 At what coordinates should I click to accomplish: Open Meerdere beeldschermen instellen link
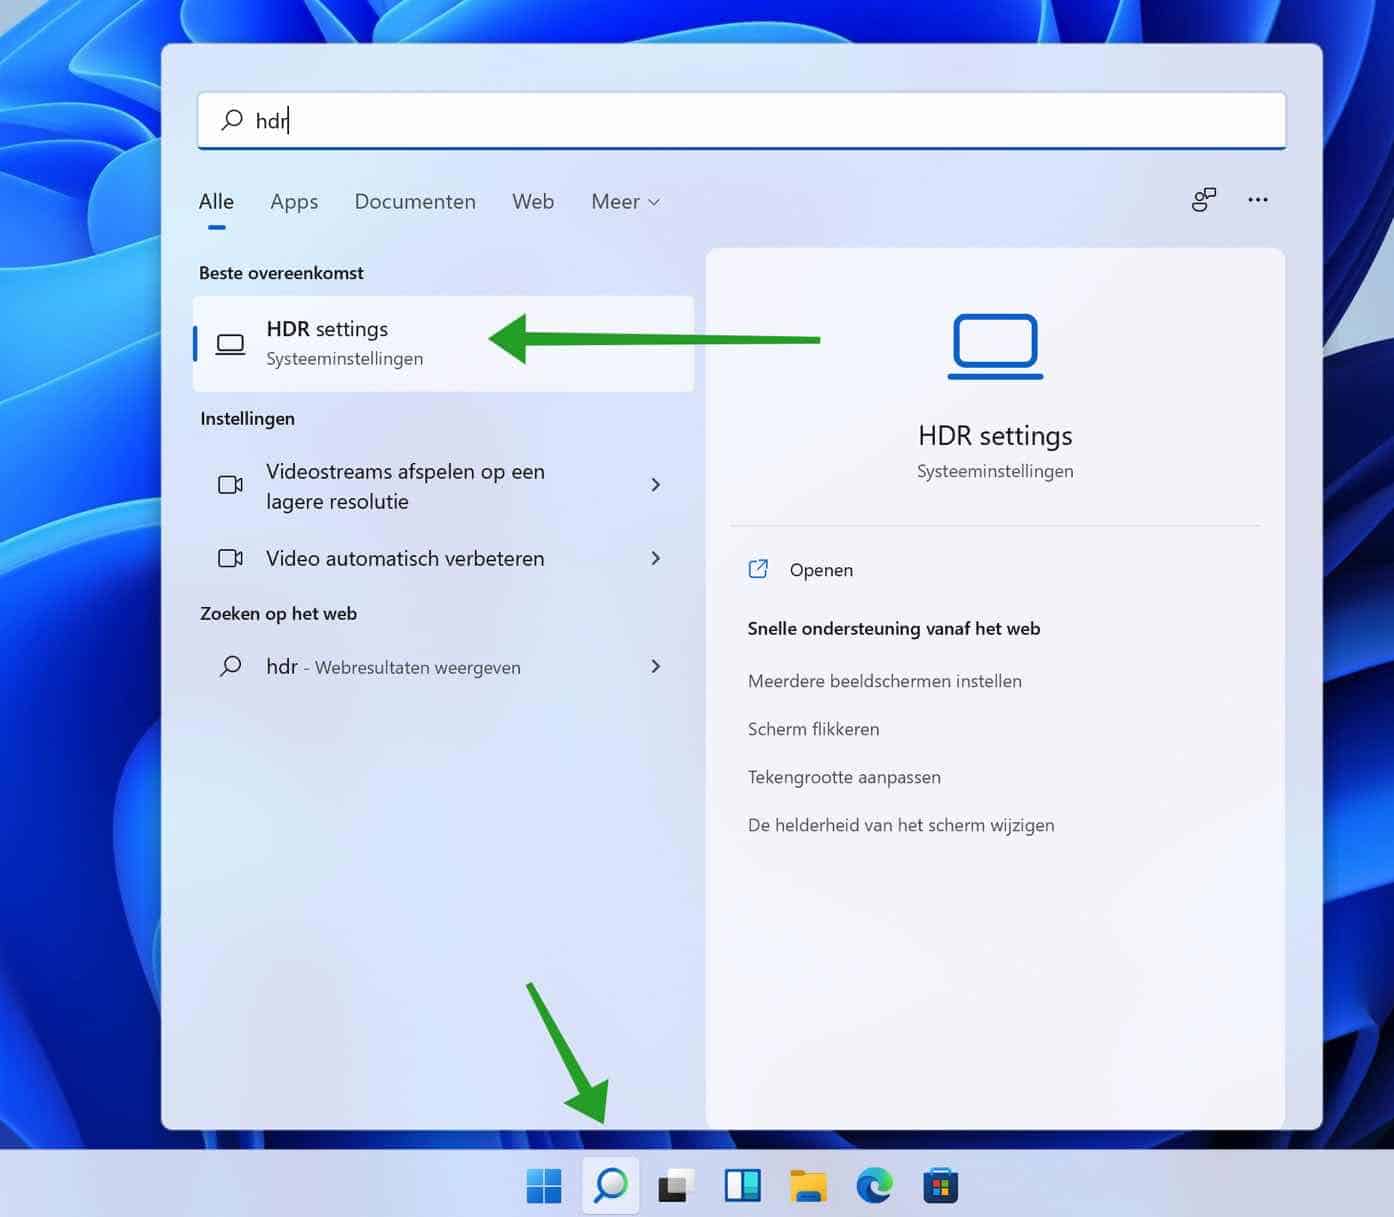(x=884, y=681)
